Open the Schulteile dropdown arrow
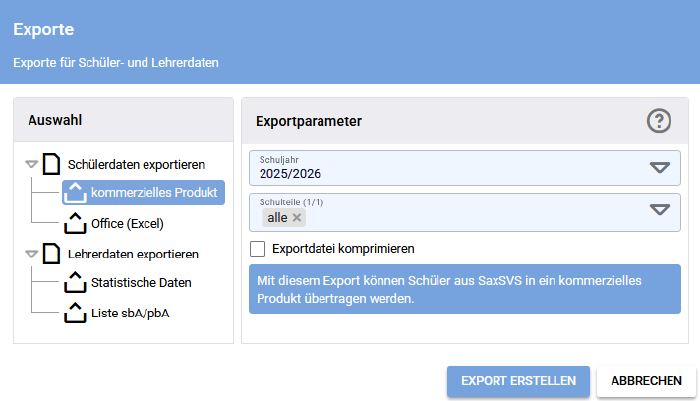The height and width of the screenshot is (401, 700). click(x=659, y=210)
